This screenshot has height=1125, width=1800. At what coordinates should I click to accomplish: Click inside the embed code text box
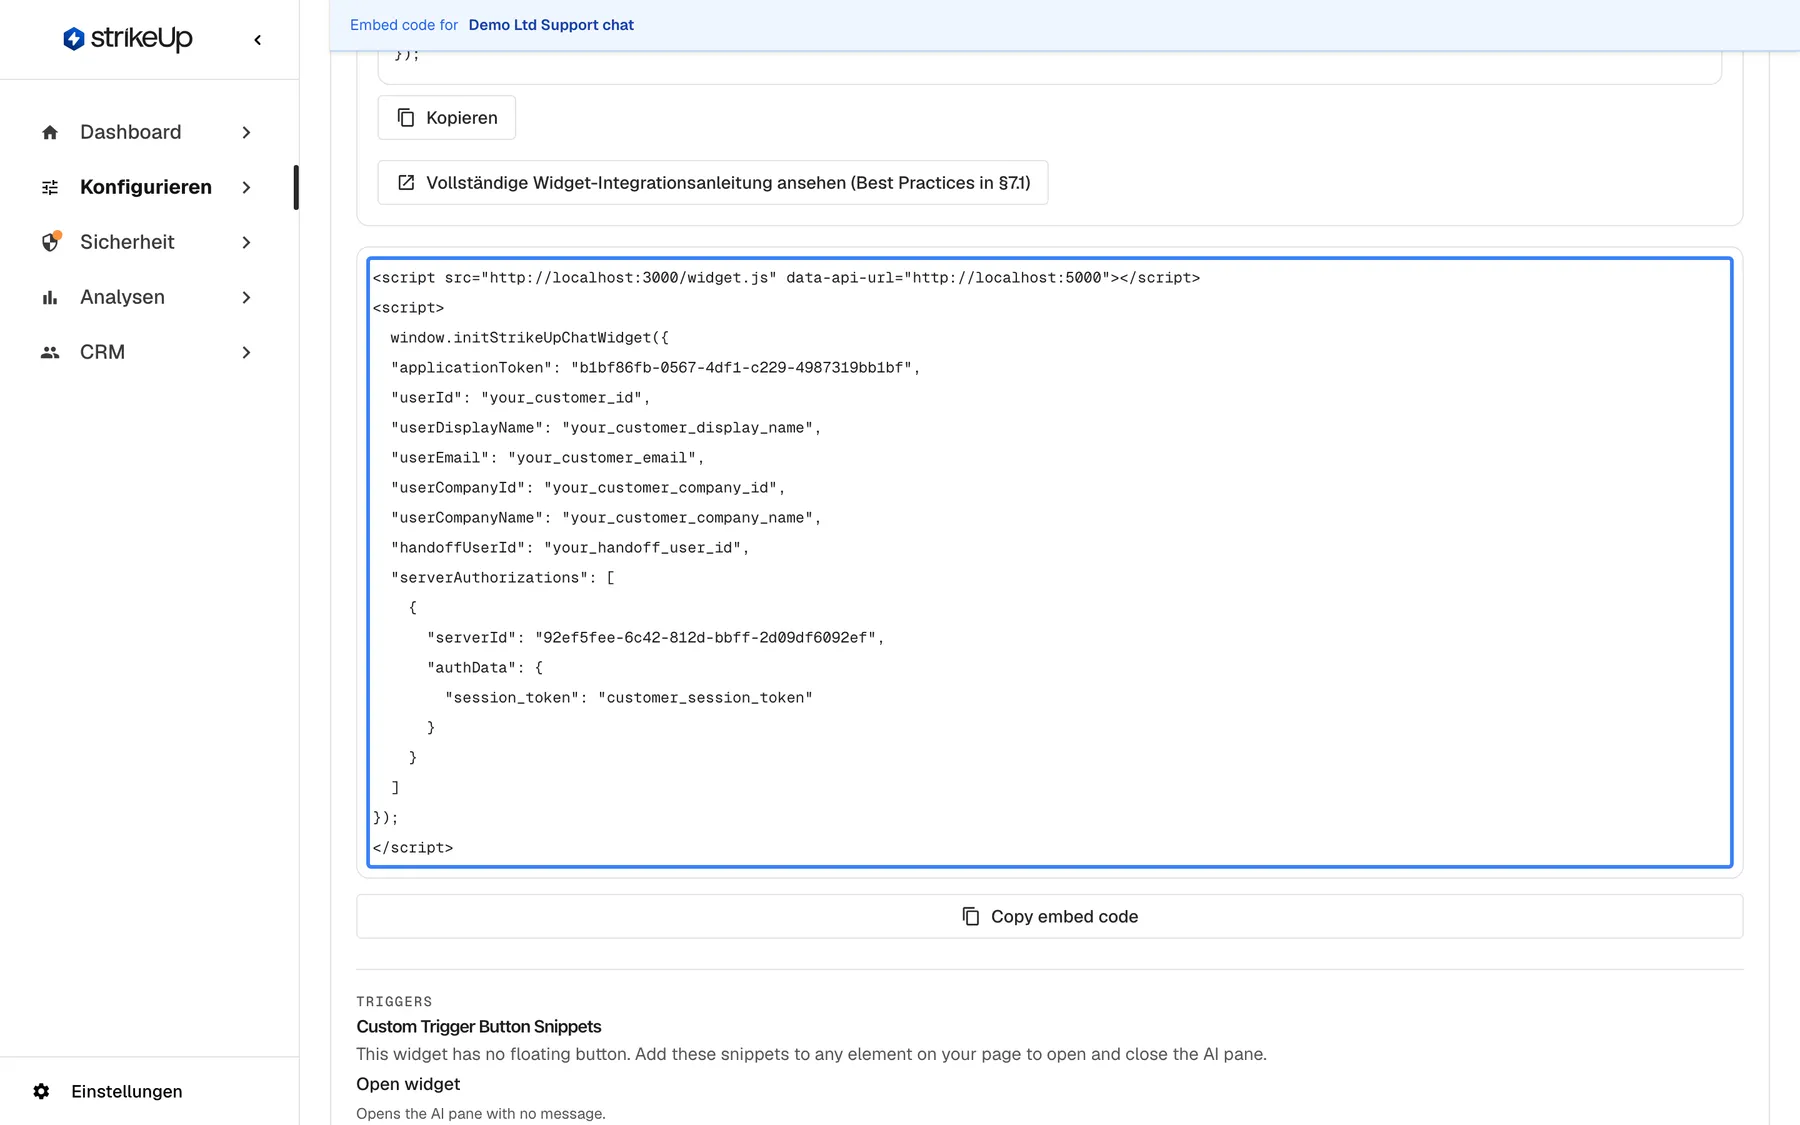[1050, 562]
